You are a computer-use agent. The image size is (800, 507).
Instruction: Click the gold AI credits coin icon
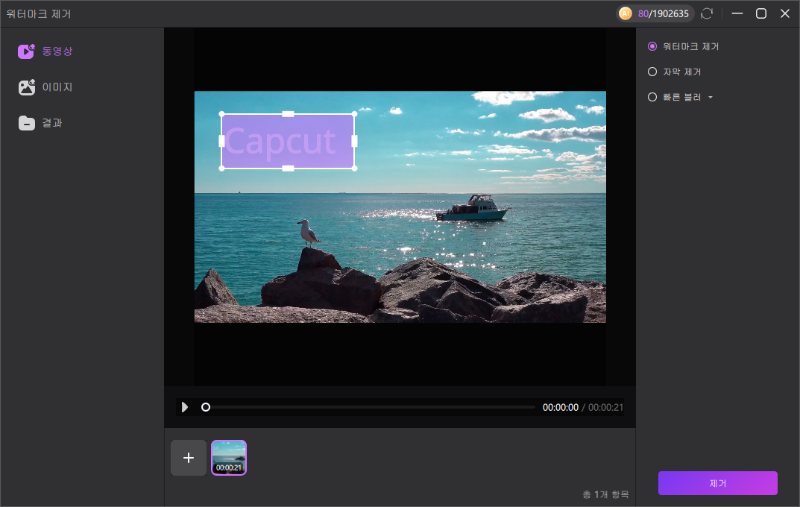click(x=625, y=14)
